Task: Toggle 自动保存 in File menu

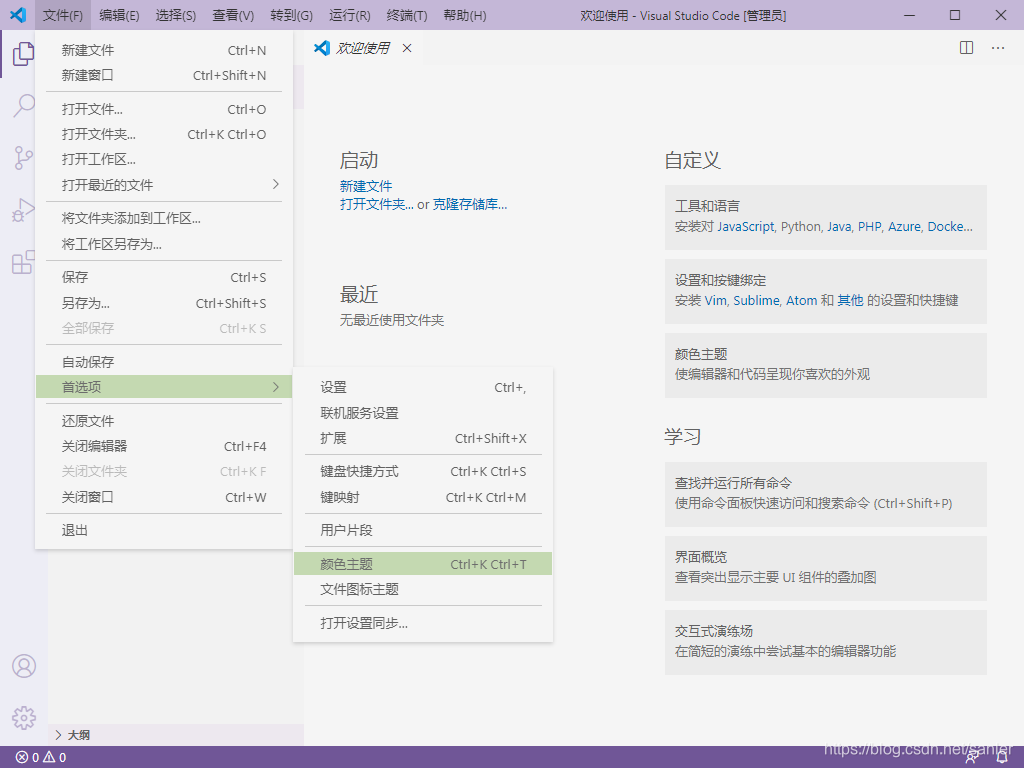Action: [164, 362]
